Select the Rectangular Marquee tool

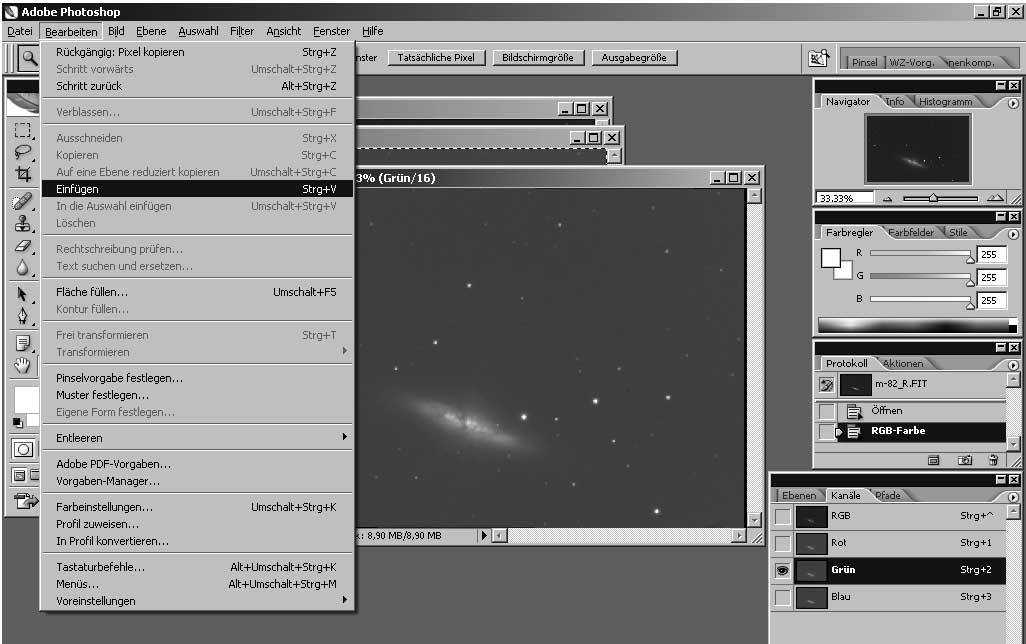(23, 130)
